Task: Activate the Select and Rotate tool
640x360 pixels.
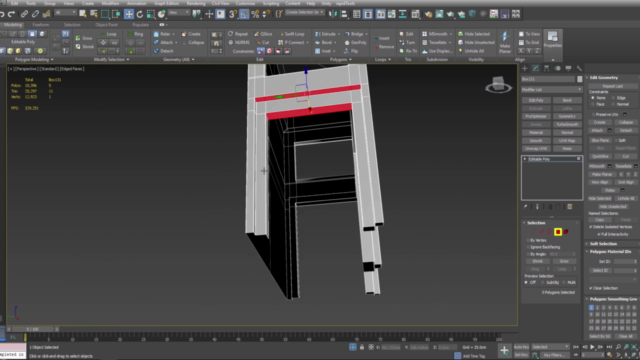Action: coord(140,14)
